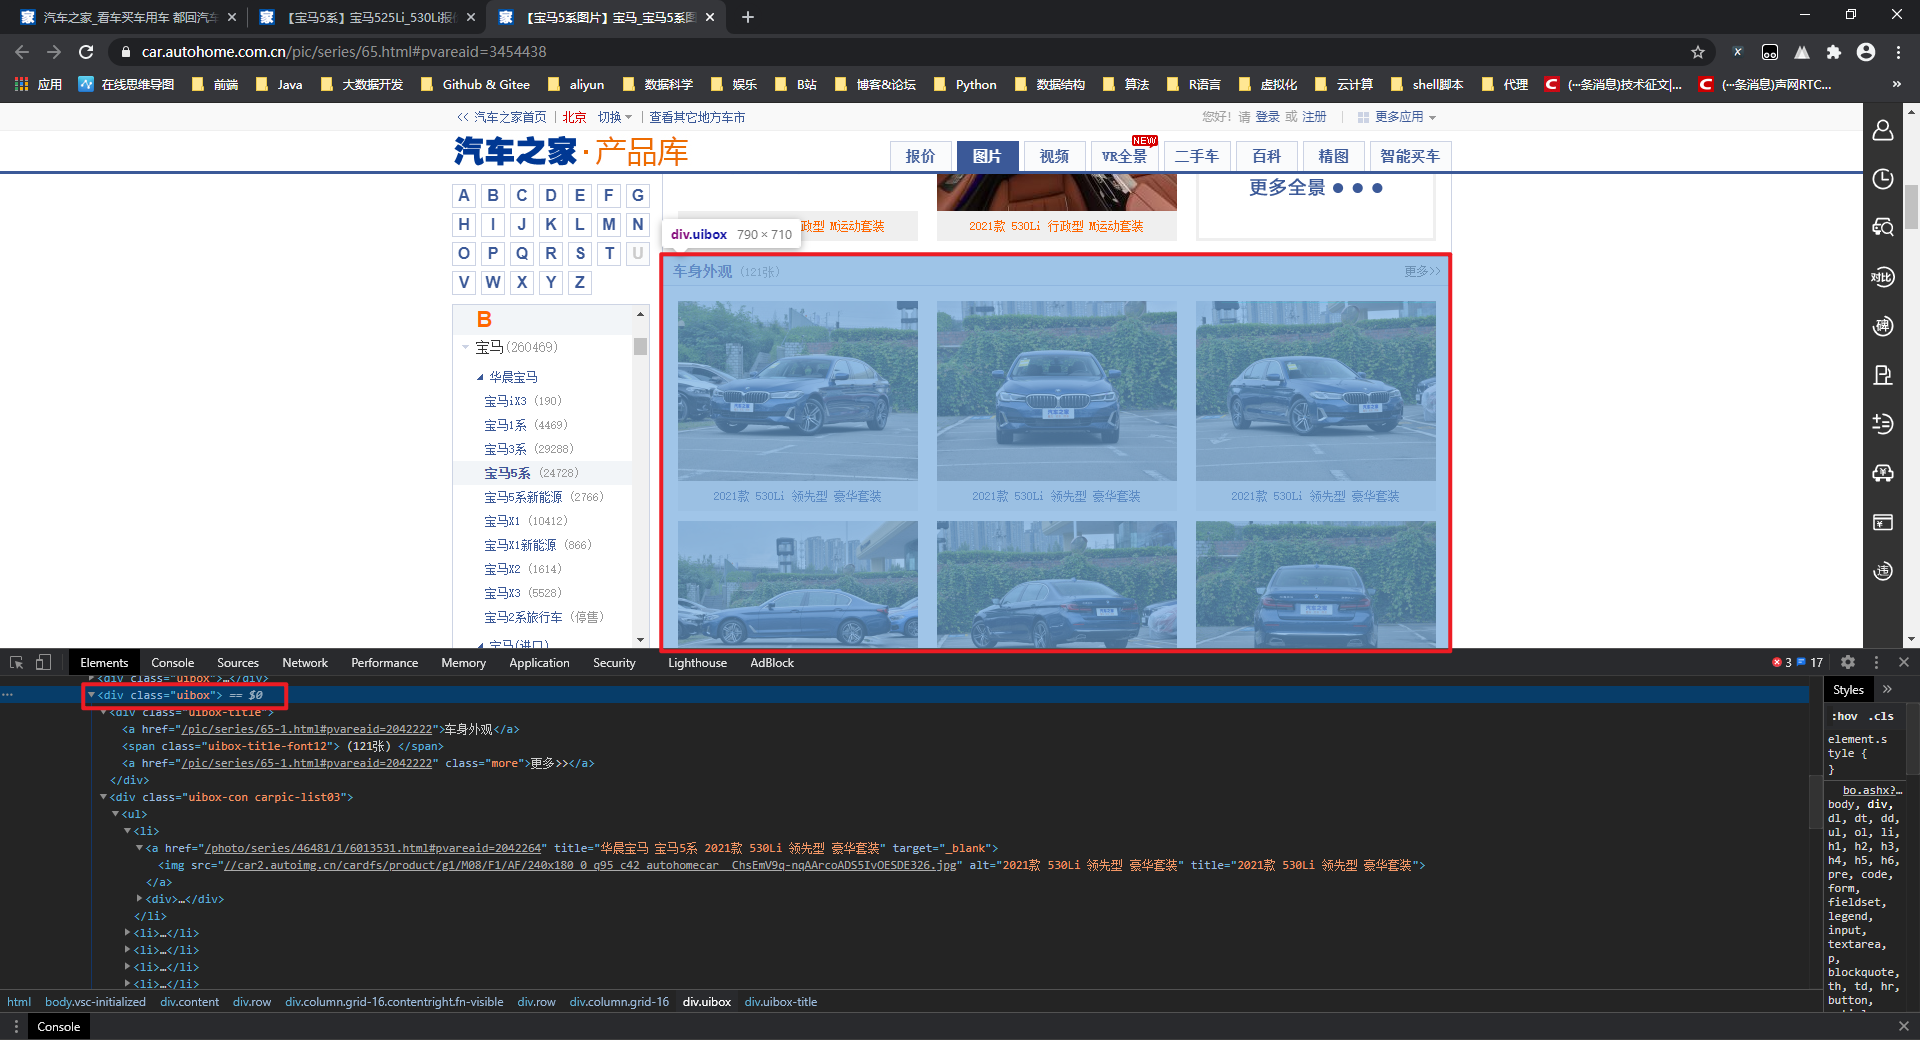Filter brands by letter M
Screen dimensions: 1920x1040
[x=609, y=224]
